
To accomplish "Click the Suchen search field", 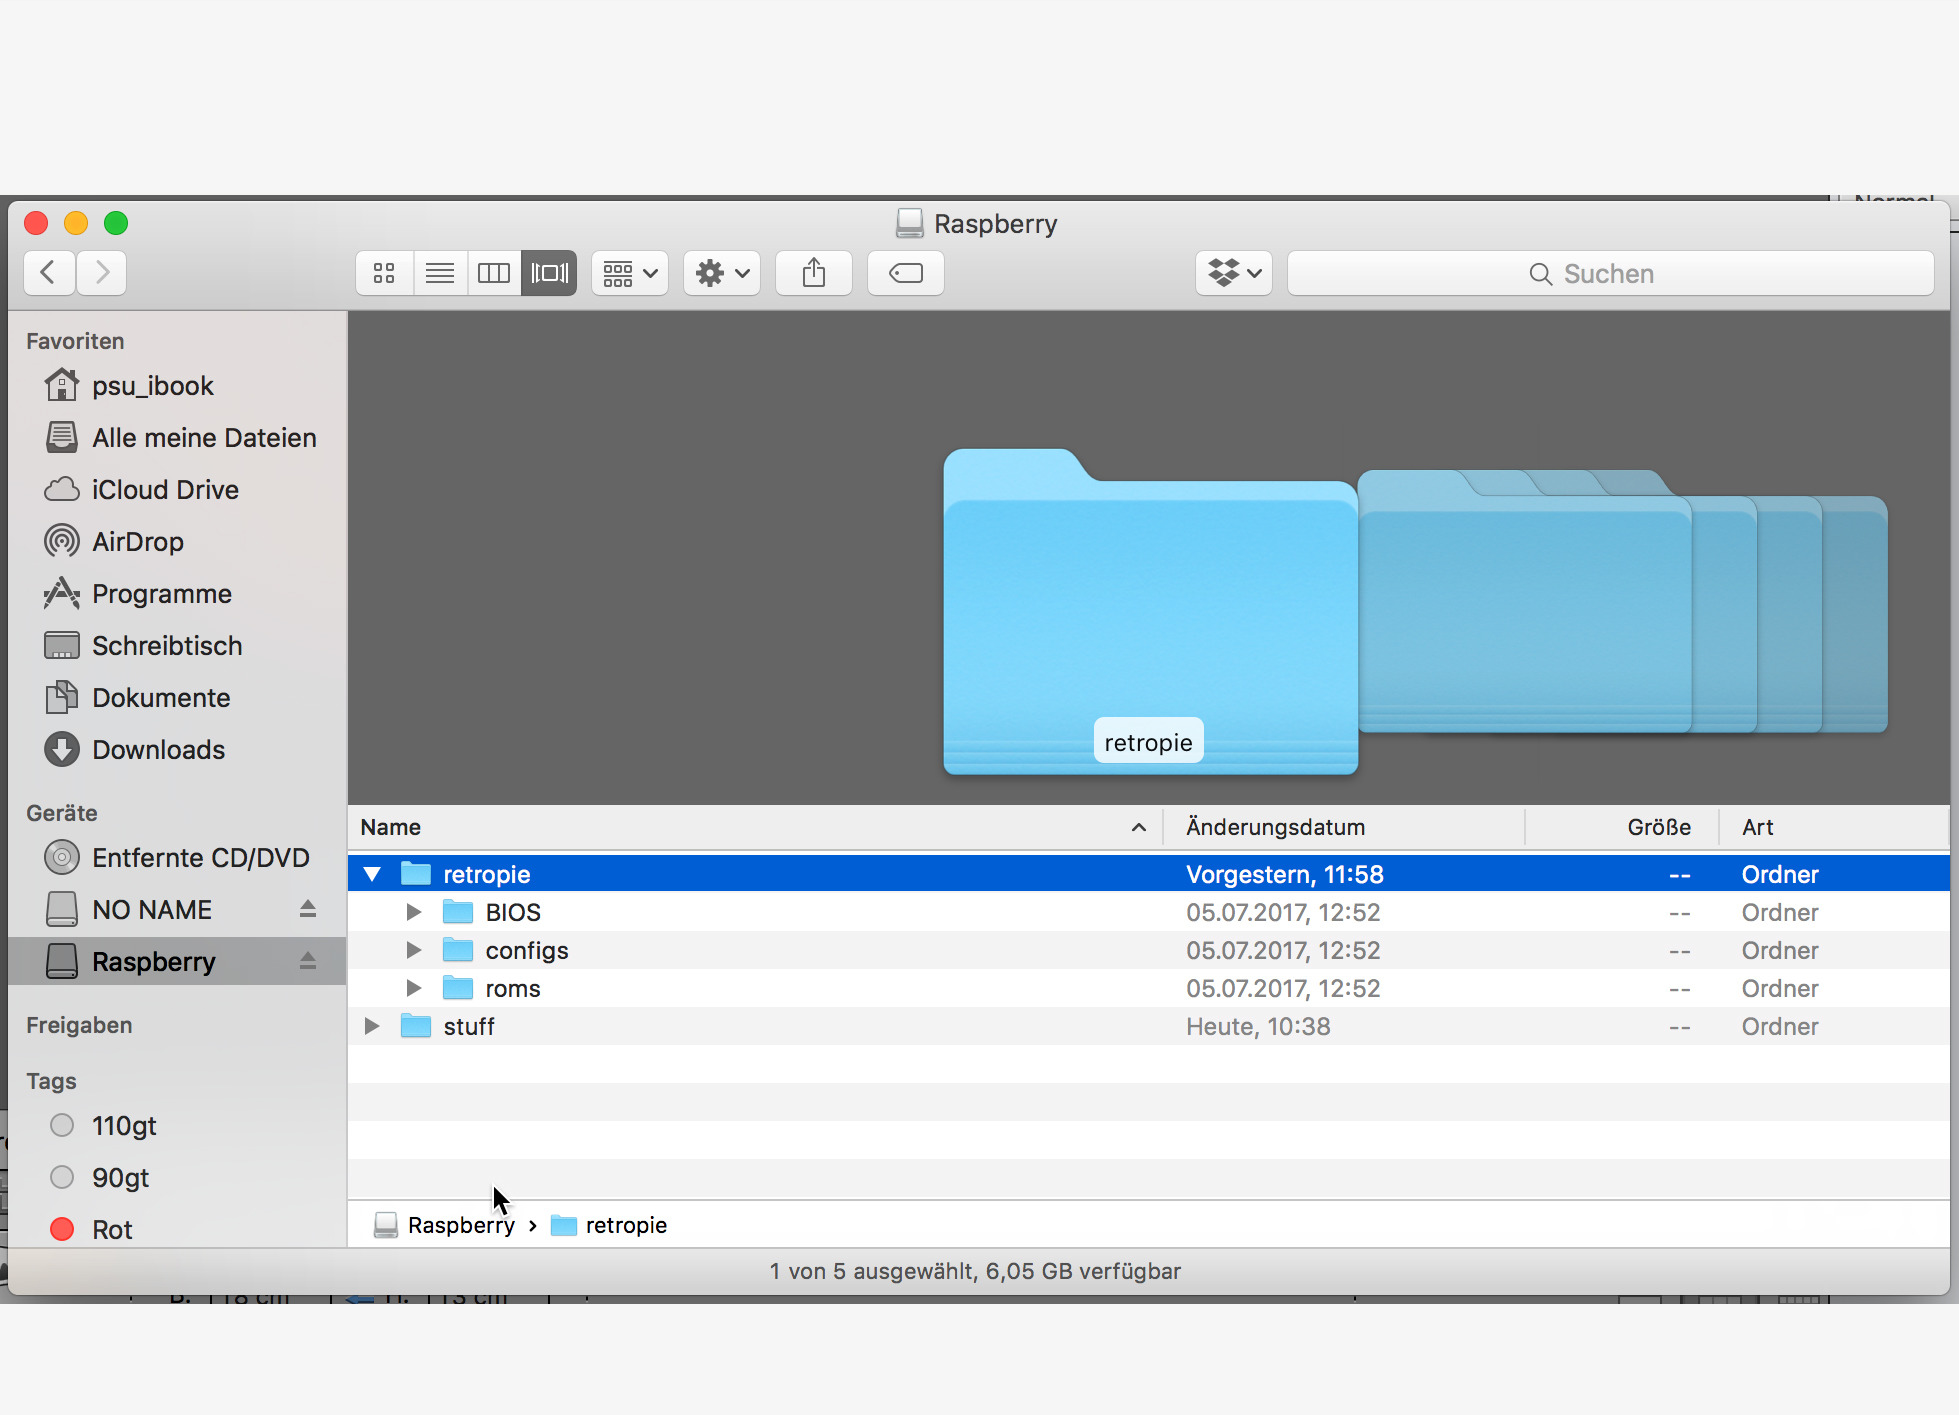I will pos(1608,274).
